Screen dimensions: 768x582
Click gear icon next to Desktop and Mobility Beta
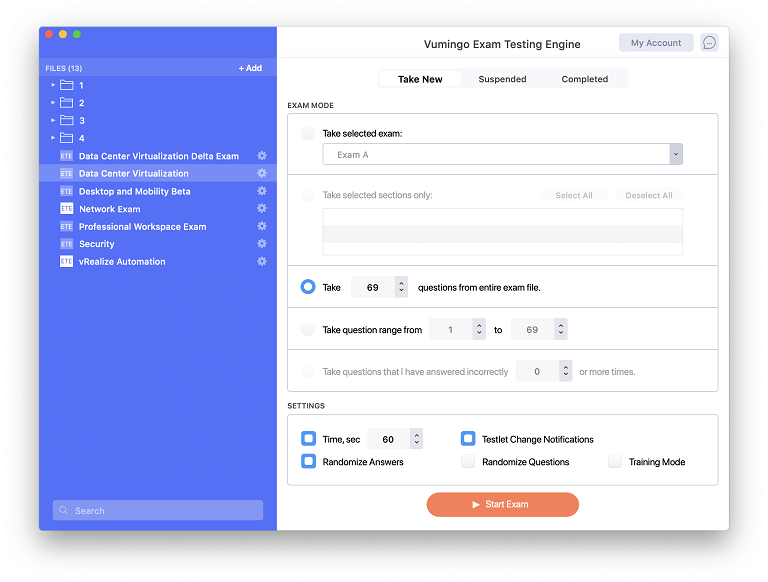tap(262, 191)
